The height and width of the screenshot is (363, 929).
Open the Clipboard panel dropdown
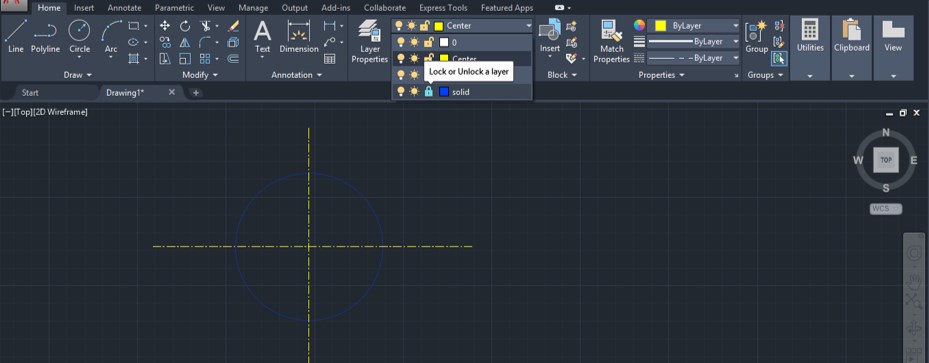tap(851, 76)
